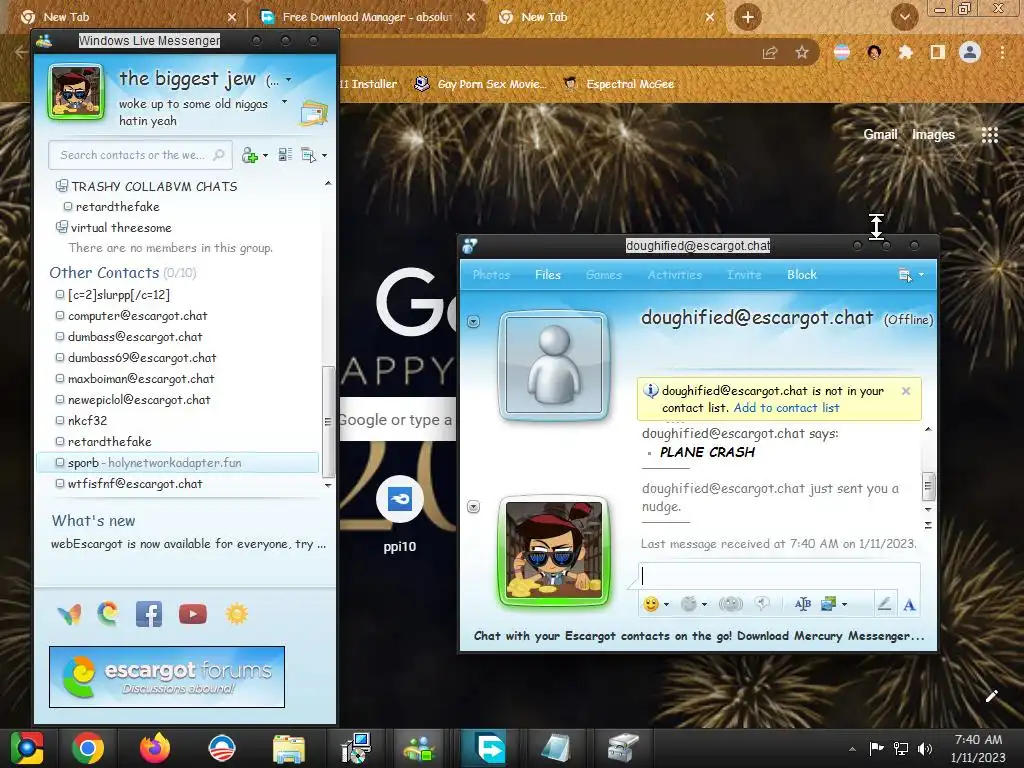Click the Add a contact icon
The image size is (1024, 768).
click(x=249, y=155)
